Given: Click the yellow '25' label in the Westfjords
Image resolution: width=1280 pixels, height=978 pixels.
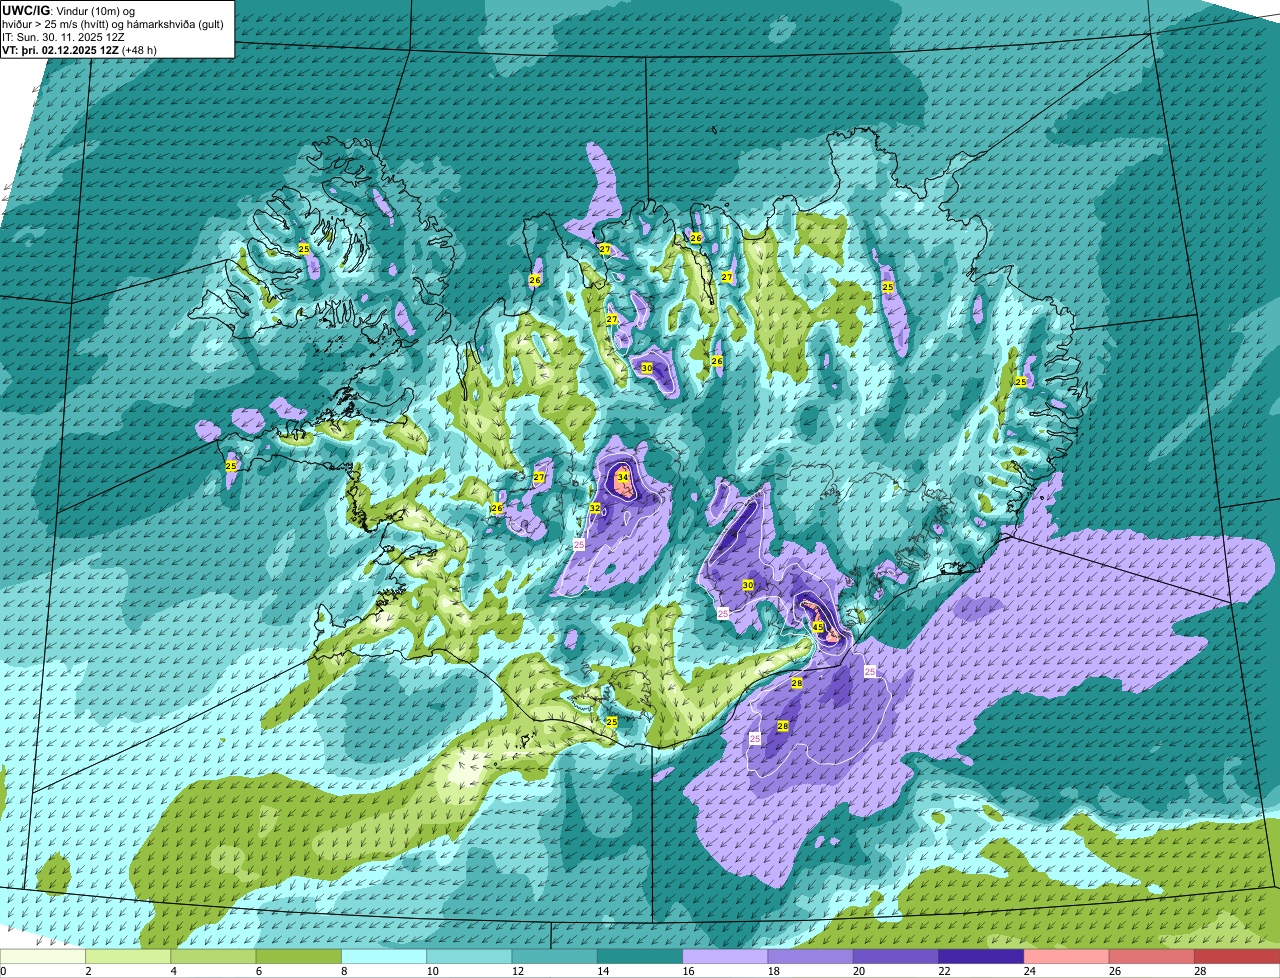Looking at the screenshot, I should (x=304, y=248).
